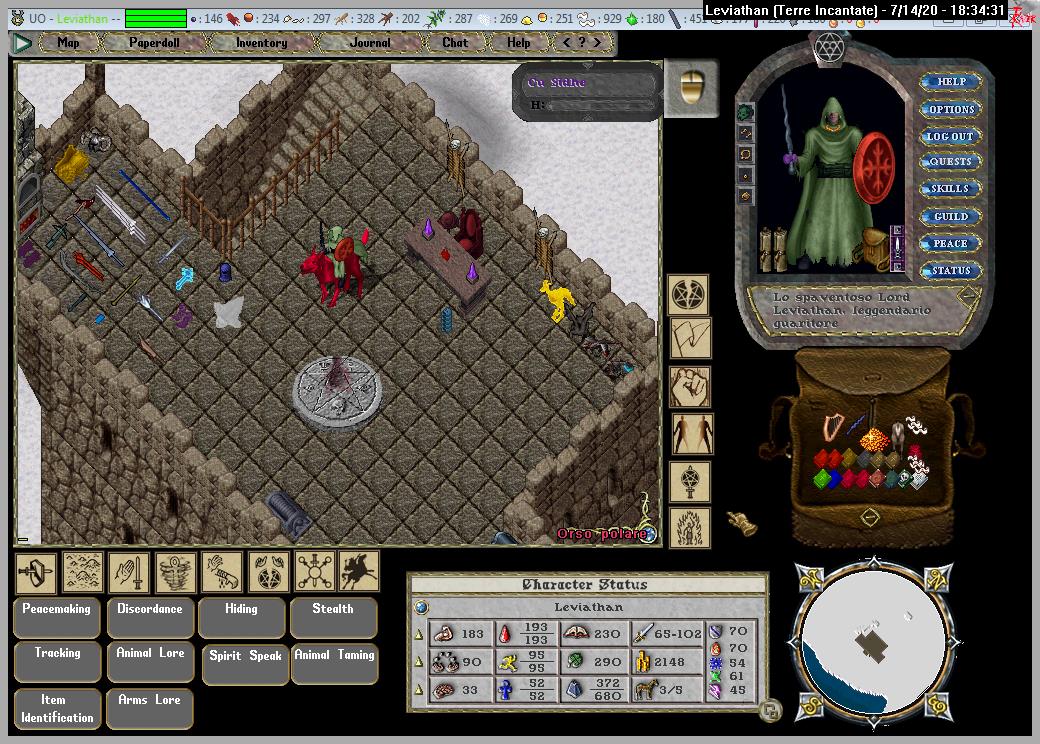Viewport: 1040px width, 744px height.
Task: Click the scrolls on the paperdoll
Action: click(773, 248)
